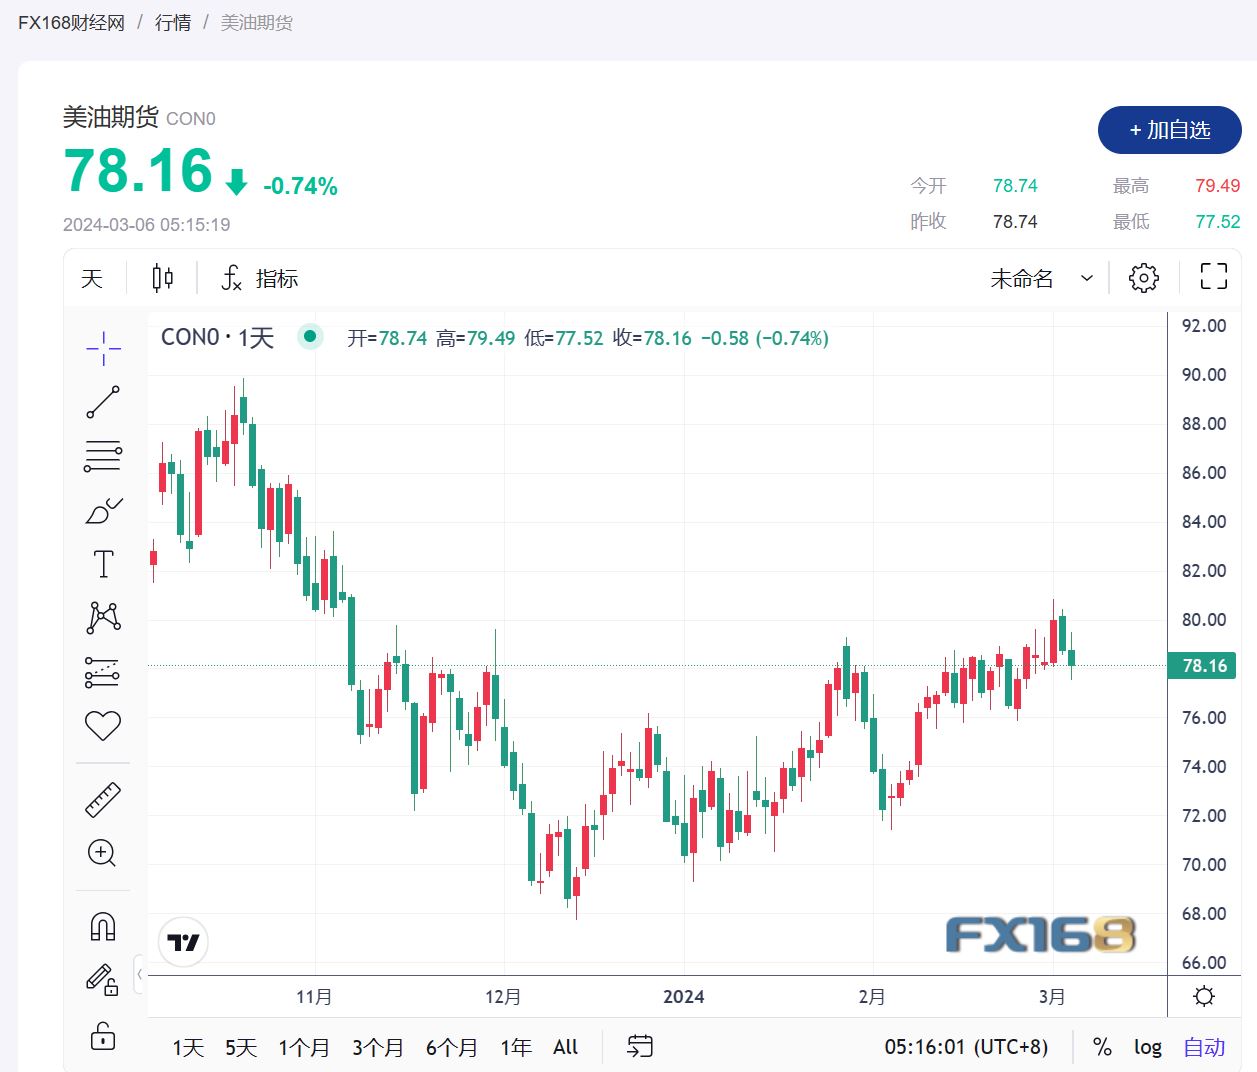Open the chart patterns tool
The image size is (1257, 1072).
103,618
